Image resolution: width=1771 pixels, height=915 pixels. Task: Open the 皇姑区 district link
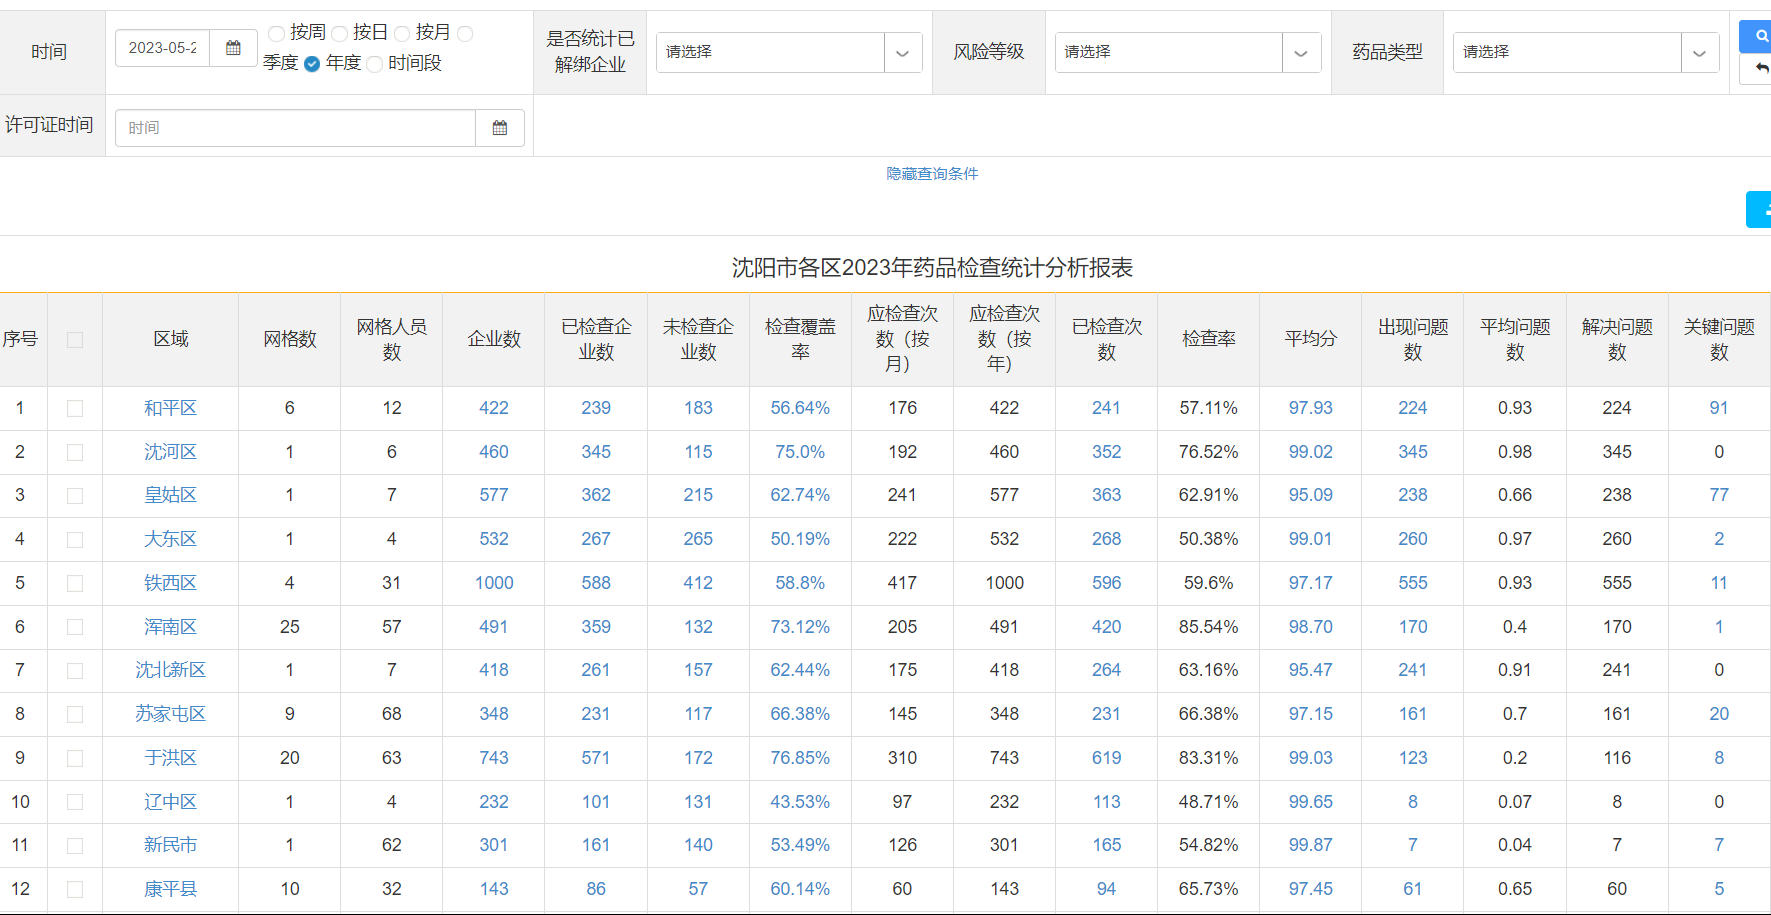tap(170, 495)
